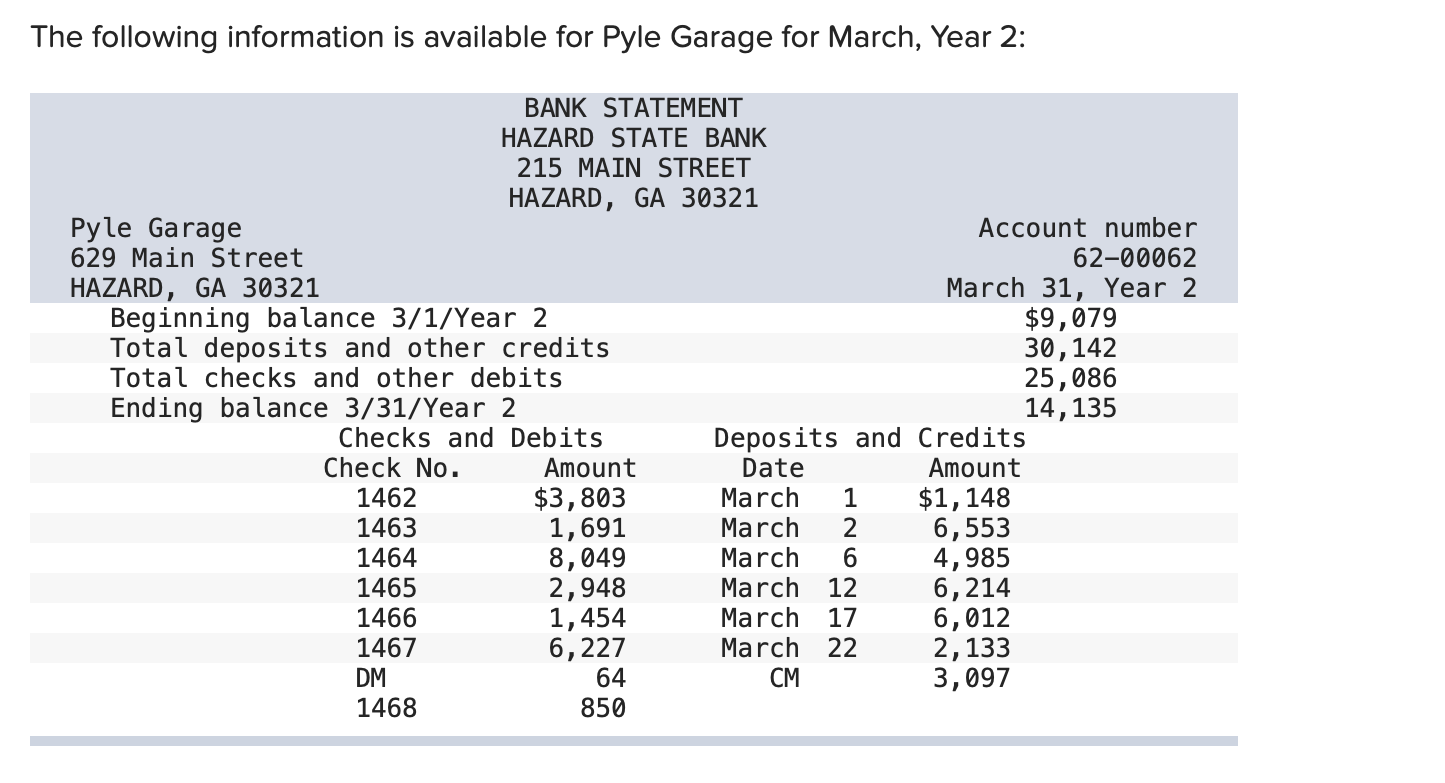Click the 'Account number' label
Viewport: 1445px width, 783px height.
tap(1087, 228)
